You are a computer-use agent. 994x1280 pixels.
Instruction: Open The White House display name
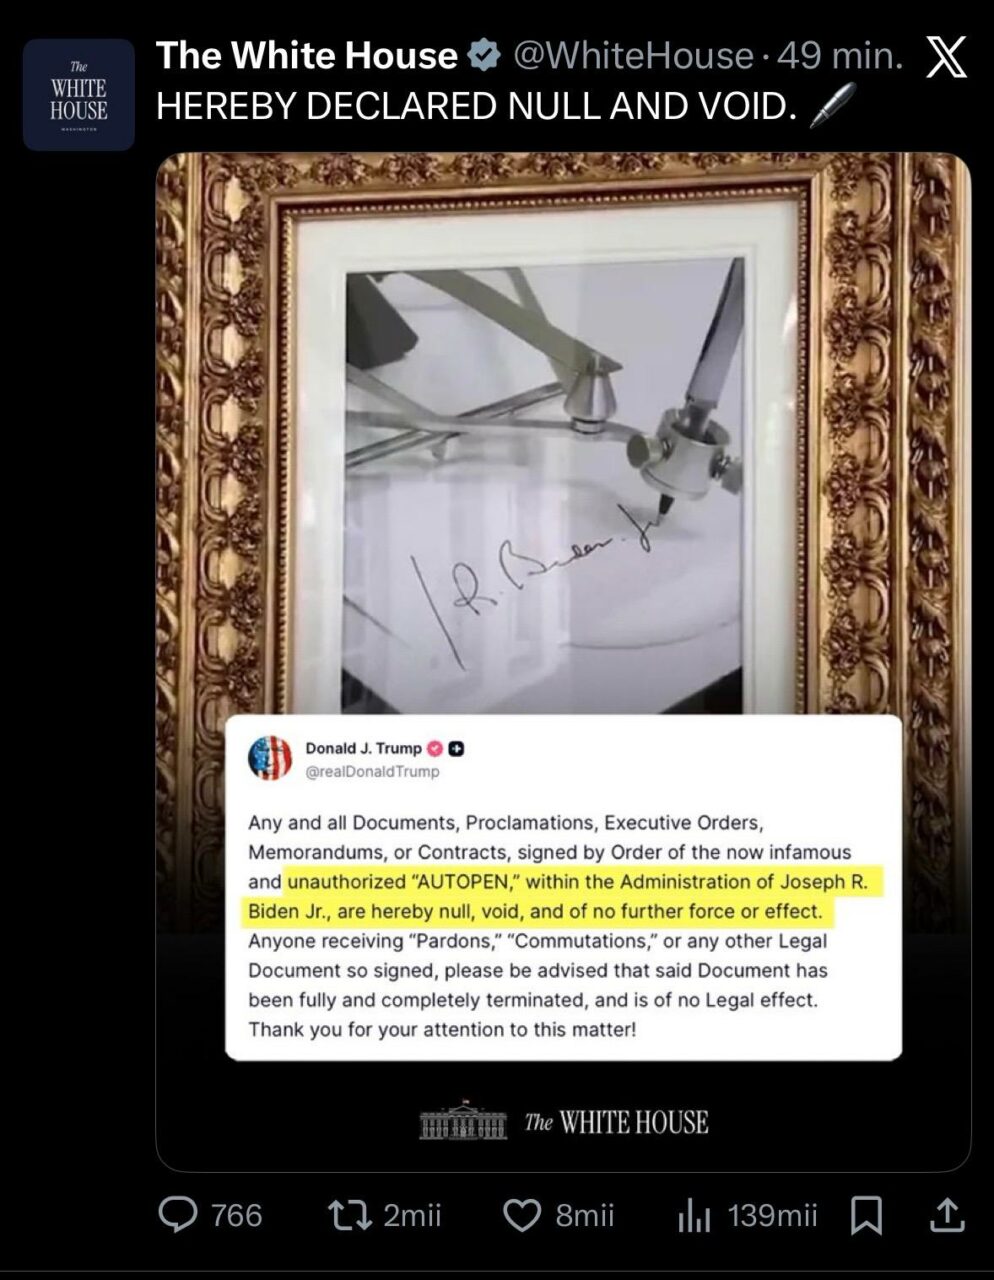tap(307, 56)
